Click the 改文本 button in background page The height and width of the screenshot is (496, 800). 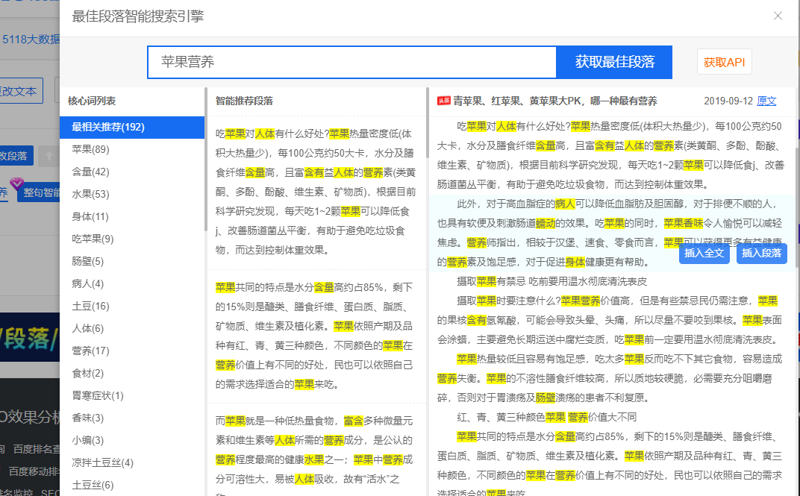(20, 91)
